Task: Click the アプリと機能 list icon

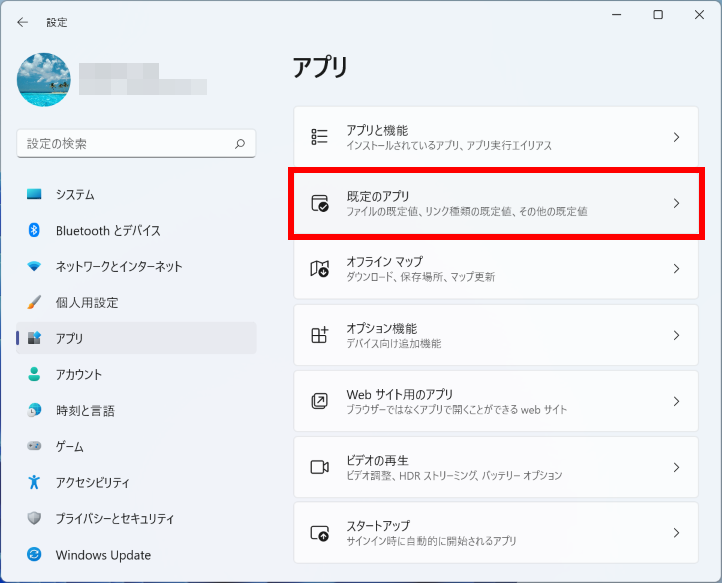Action: 320,137
